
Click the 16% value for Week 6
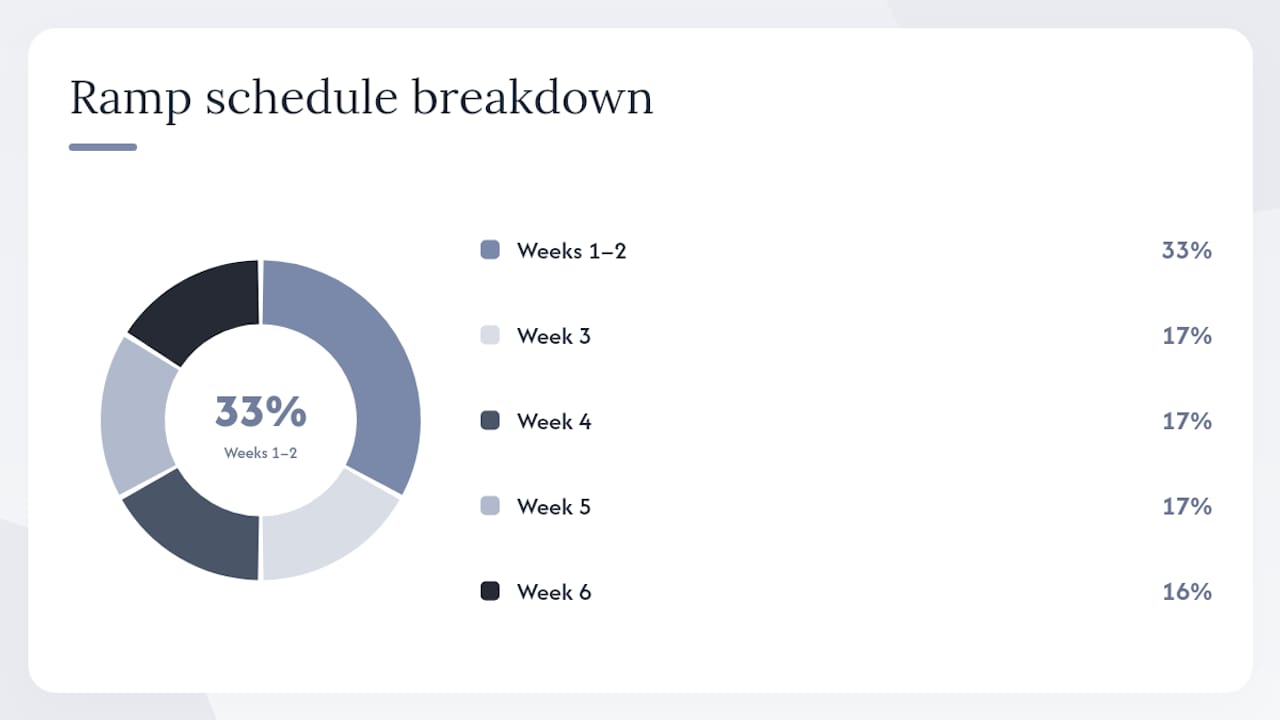click(1187, 592)
